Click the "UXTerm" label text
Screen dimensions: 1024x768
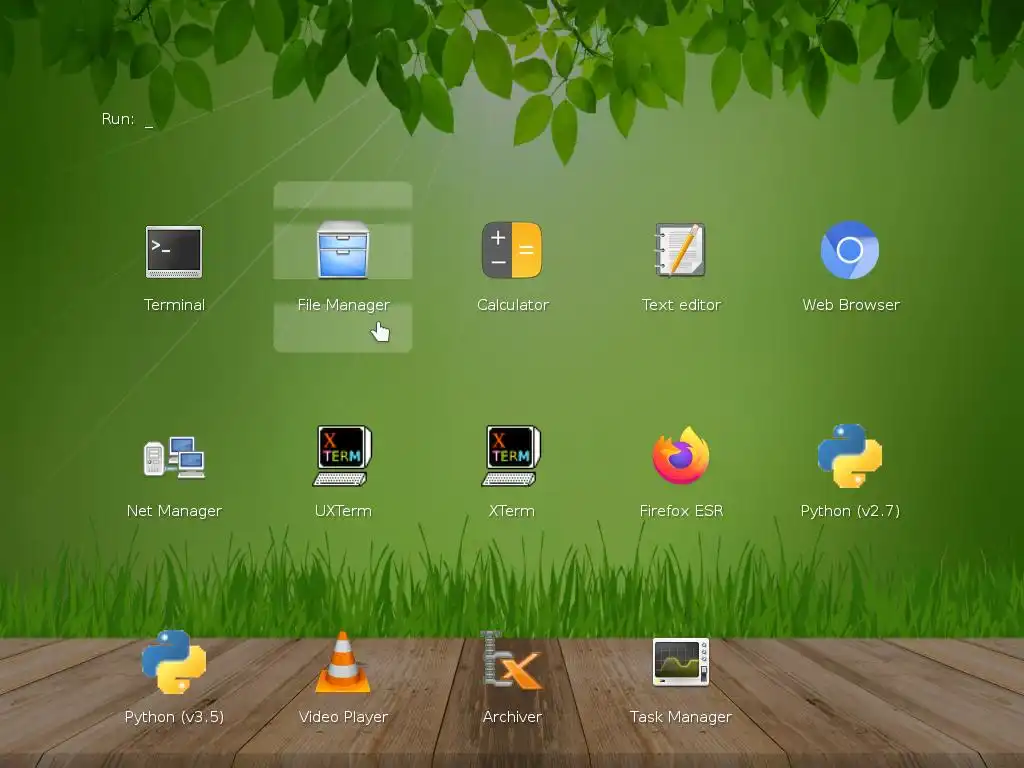coord(343,511)
